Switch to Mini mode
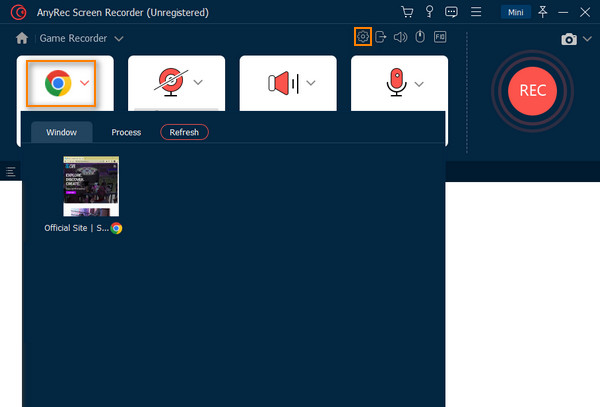The width and height of the screenshot is (600, 407). tap(515, 12)
